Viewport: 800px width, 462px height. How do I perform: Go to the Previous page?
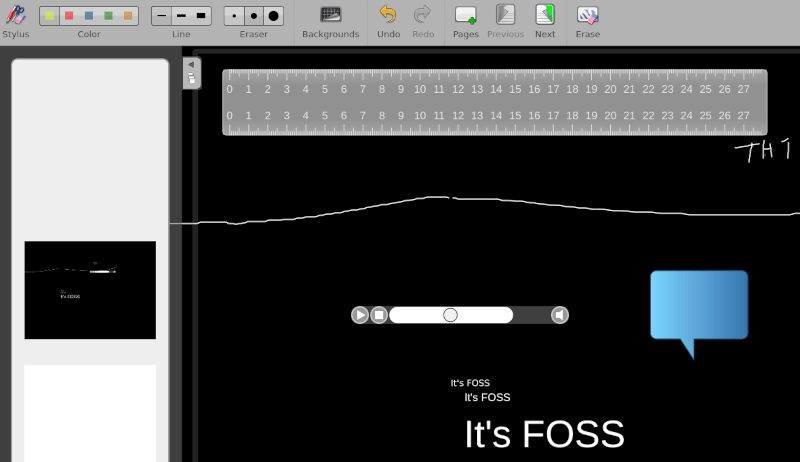pos(505,16)
